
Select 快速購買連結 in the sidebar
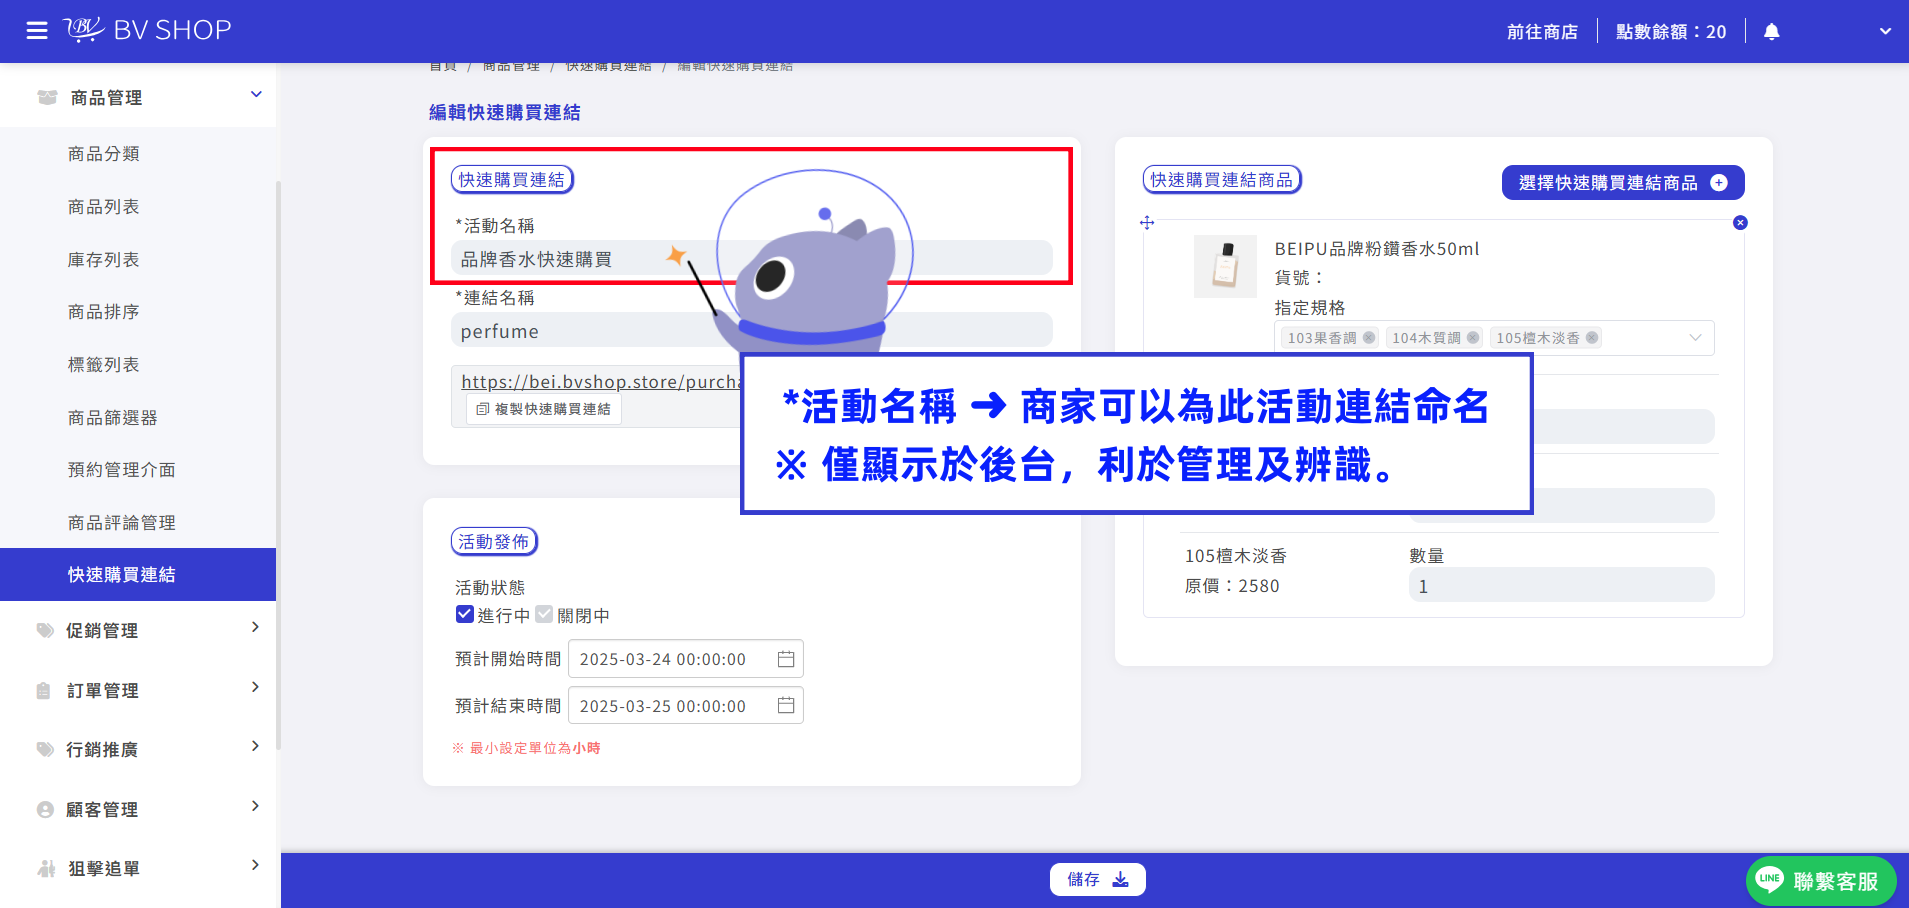point(138,574)
